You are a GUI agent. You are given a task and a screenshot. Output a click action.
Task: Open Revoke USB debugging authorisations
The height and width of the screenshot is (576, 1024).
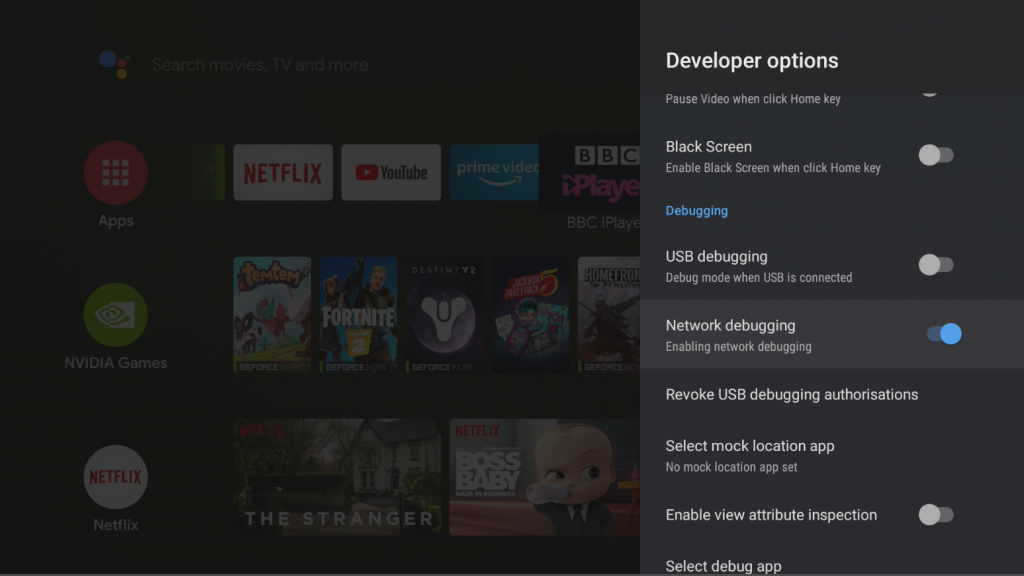point(832,394)
